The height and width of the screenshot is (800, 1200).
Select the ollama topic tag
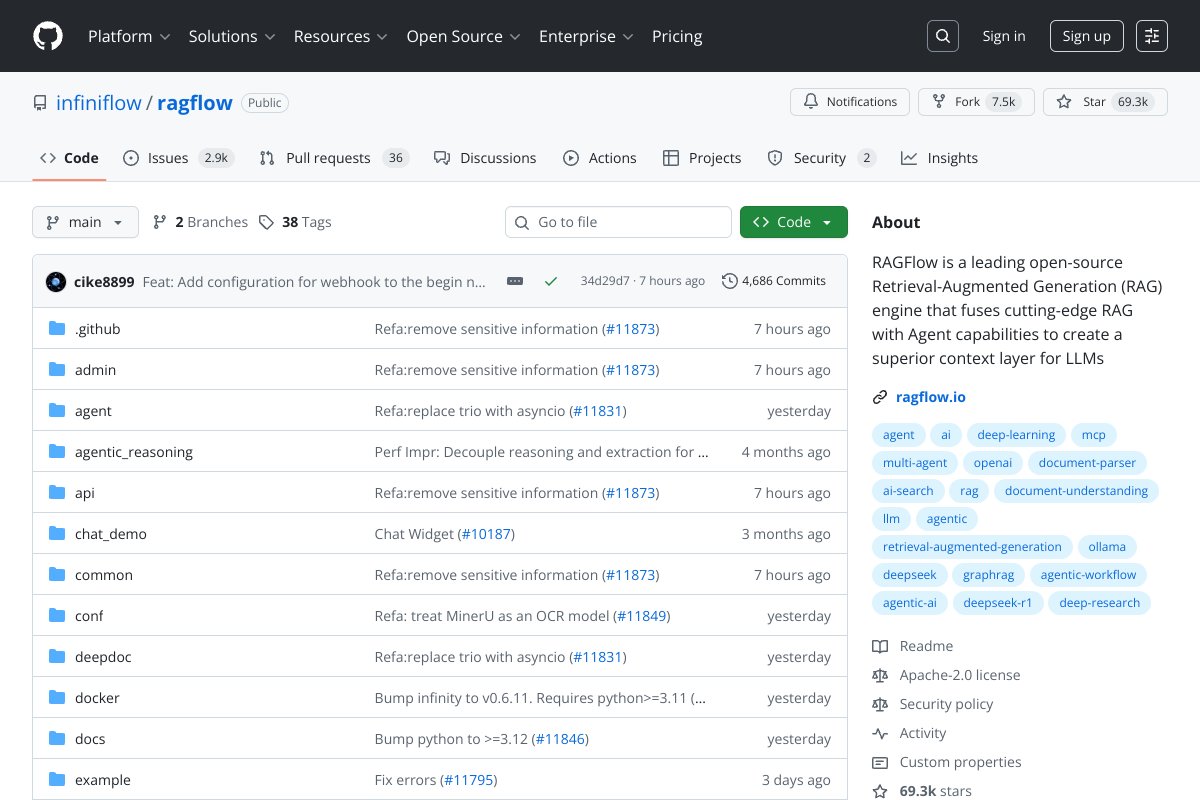point(1107,547)
